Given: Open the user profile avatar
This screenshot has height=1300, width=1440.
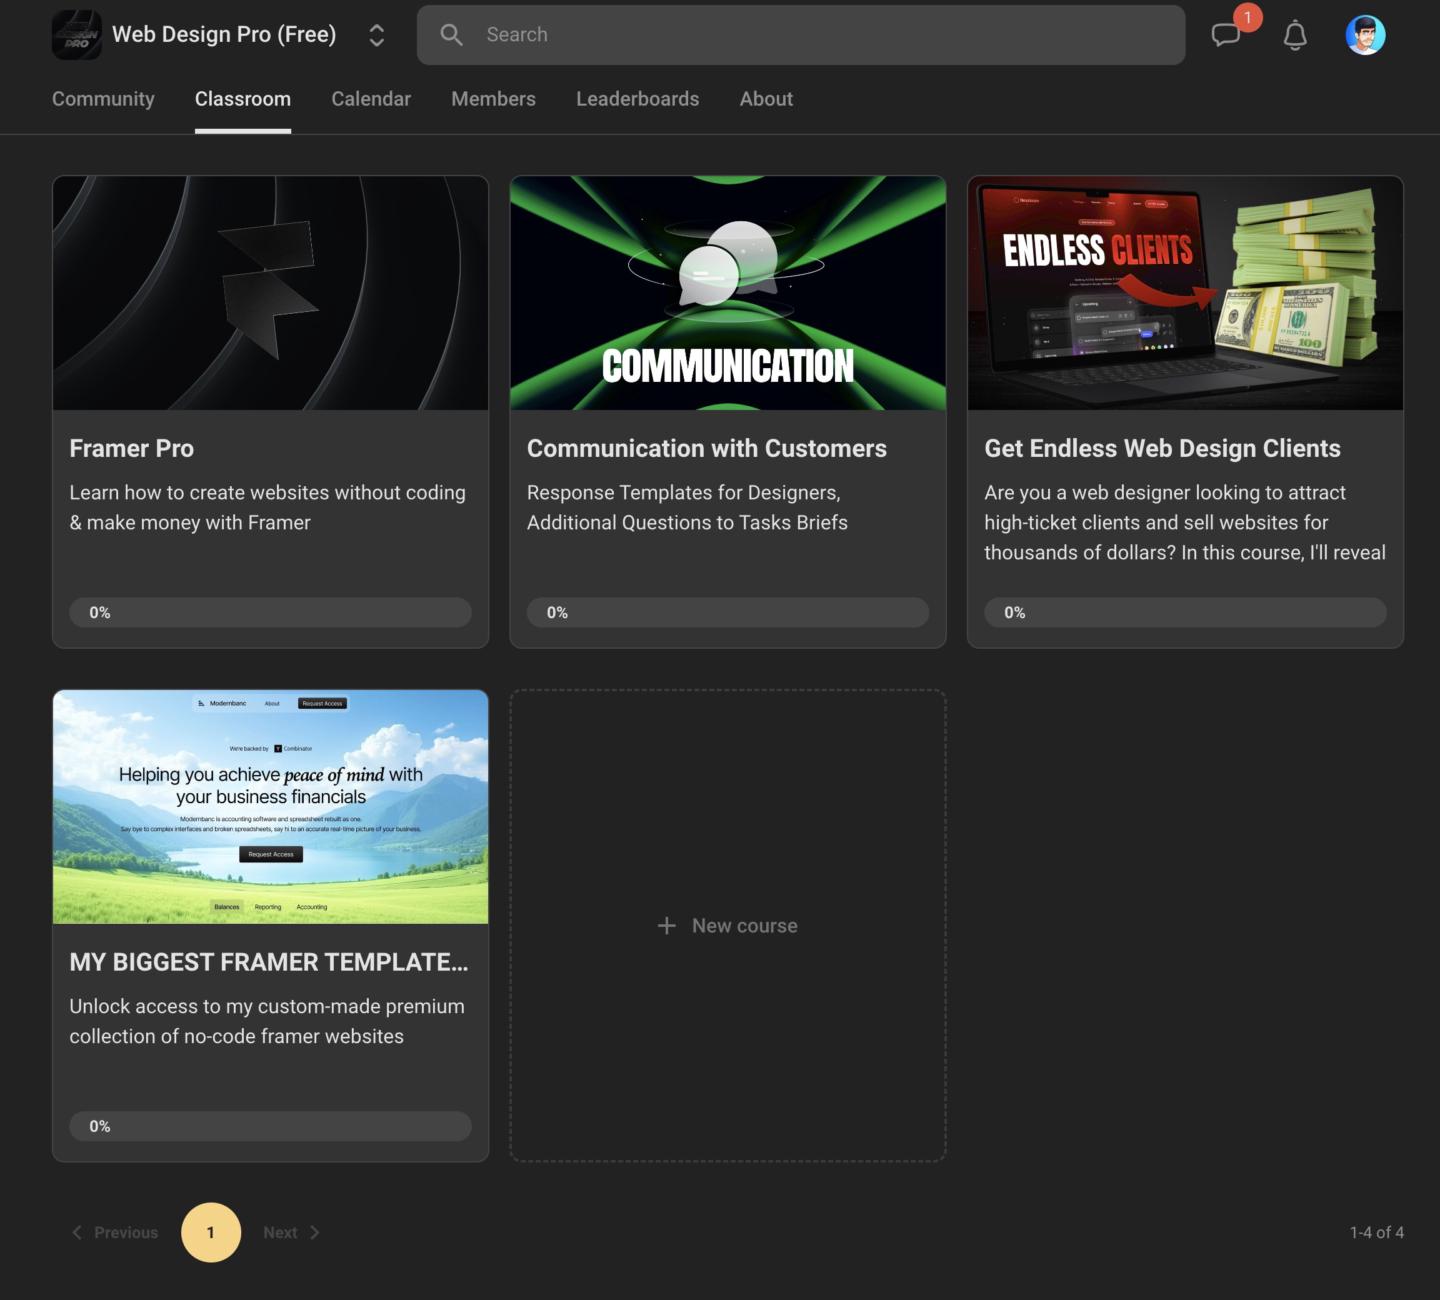Looking at the screenshot, I should [x=1365, y=35].
